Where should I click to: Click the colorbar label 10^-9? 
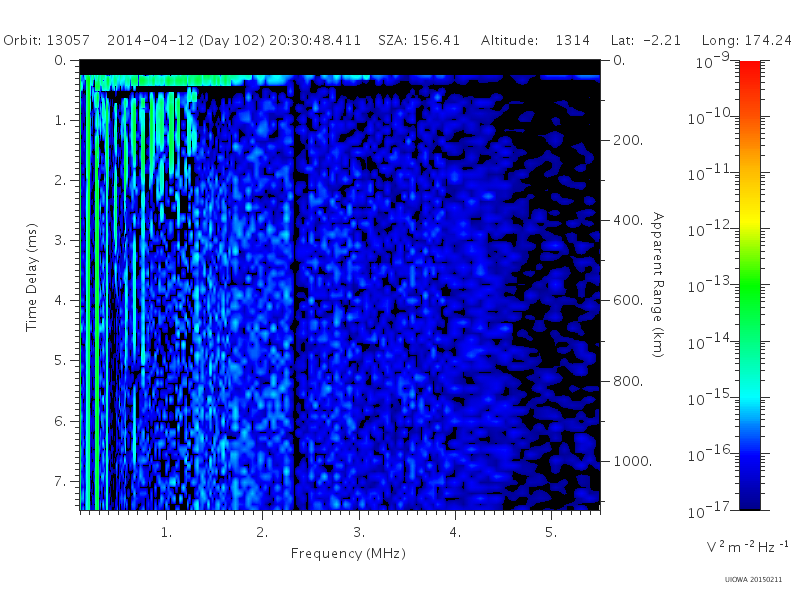pos(714,61)
